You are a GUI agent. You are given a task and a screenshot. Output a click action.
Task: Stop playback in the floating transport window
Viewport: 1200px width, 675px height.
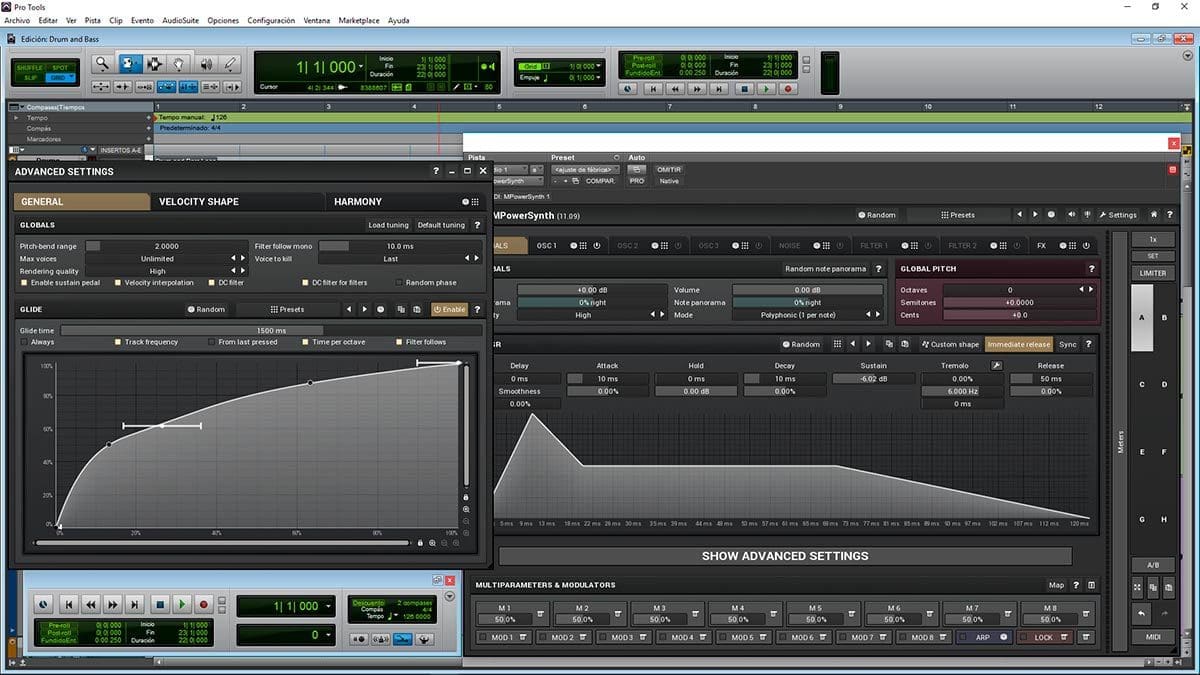[x=158, y=604]
